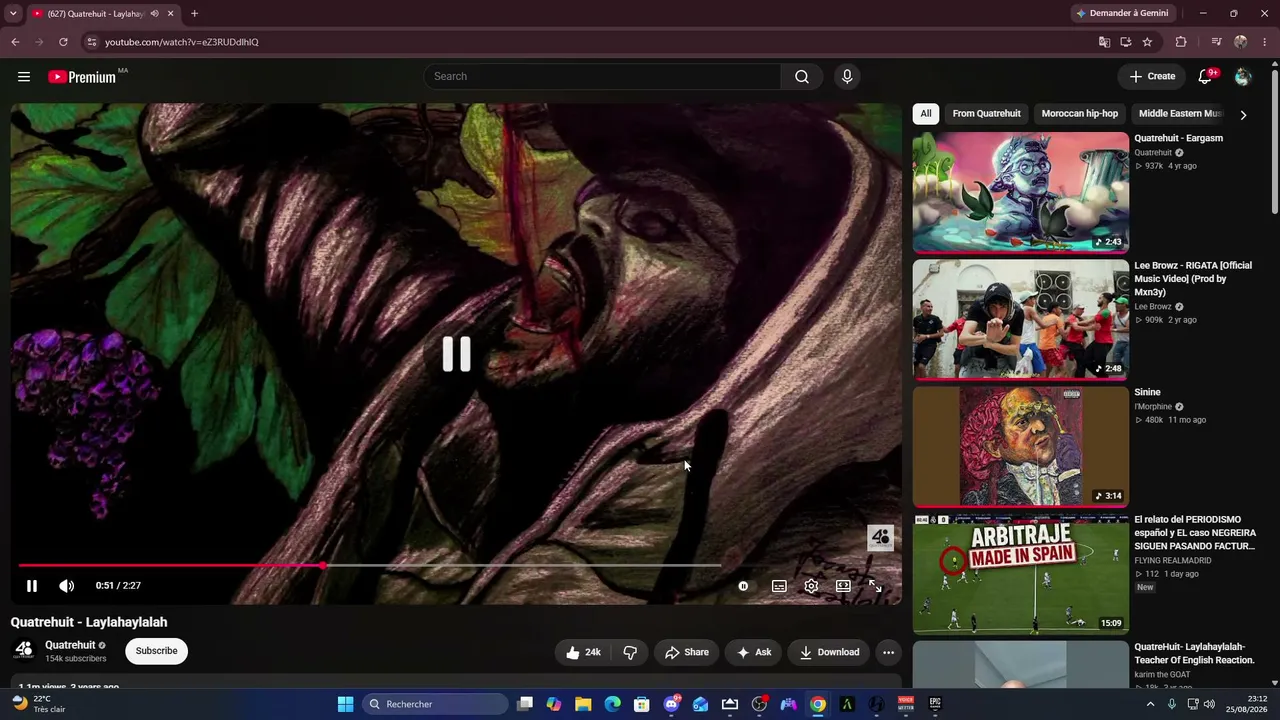Open the Windows Start menu
1280x720 pixels.
pyautogui.click(x=345, y=704)
